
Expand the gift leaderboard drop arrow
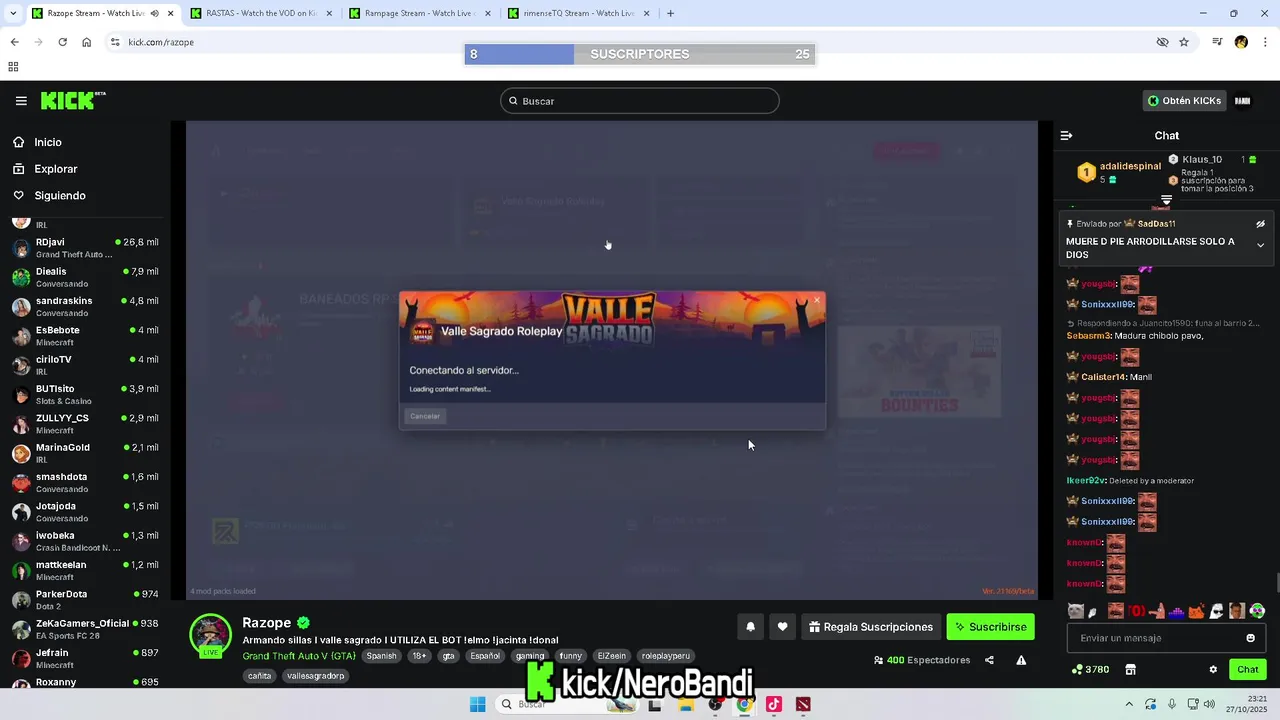pos(1166,200)
